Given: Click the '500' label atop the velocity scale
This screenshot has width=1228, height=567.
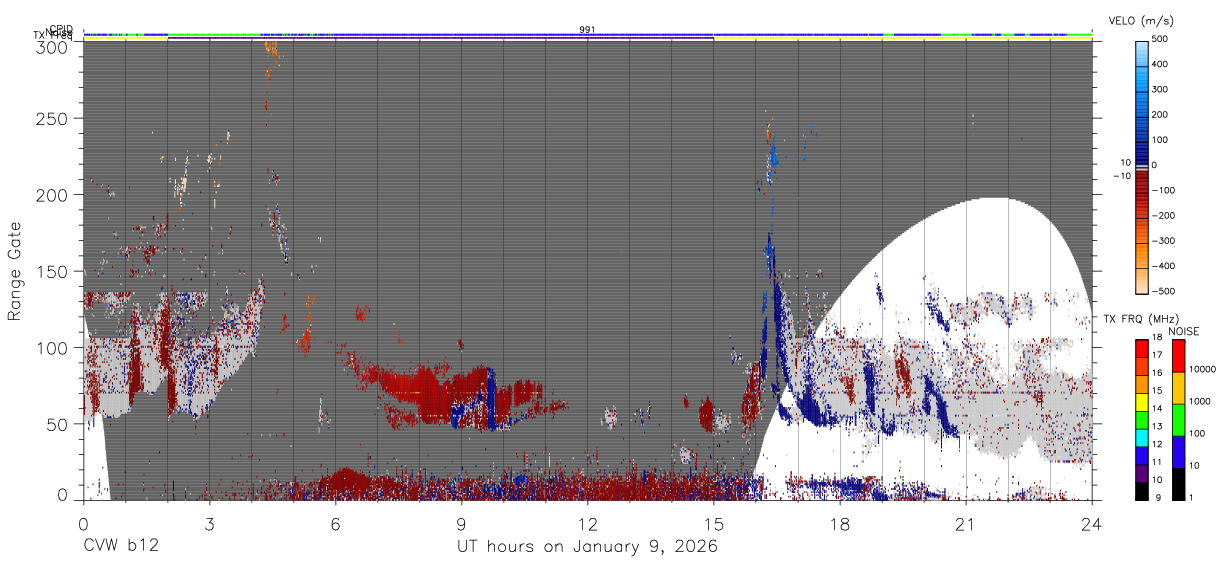Looking at the screenshot, I should tap(1160, 40).
